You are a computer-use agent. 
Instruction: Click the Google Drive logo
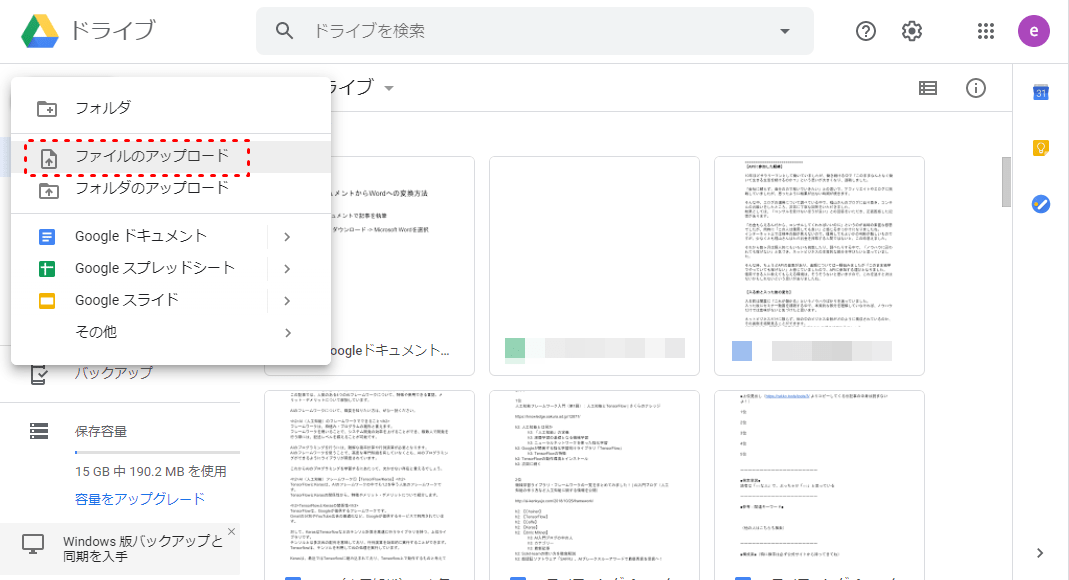pos(40,31)
